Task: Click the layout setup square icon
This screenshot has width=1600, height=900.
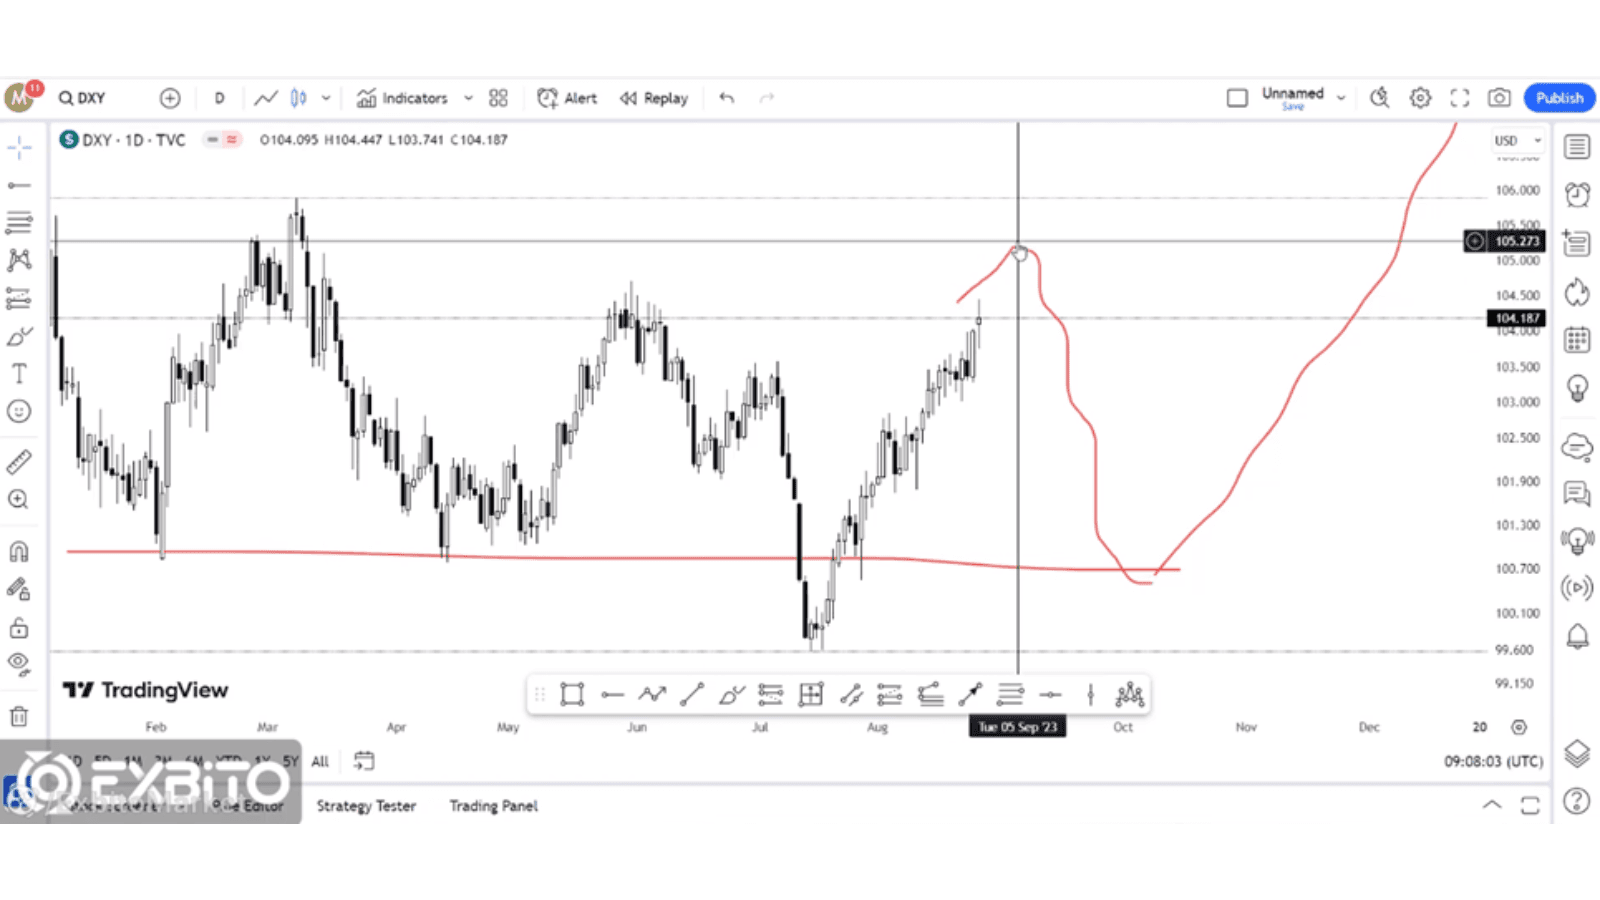Action: pos(1237,98)
